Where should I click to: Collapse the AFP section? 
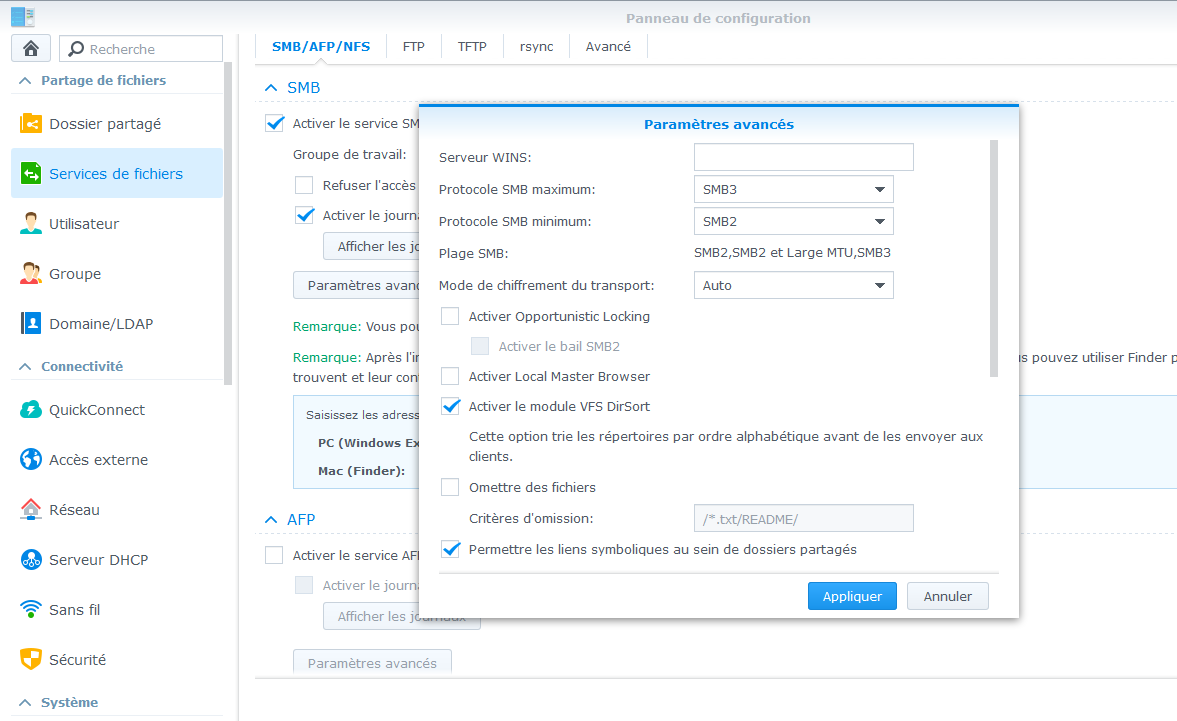point(271,519)
